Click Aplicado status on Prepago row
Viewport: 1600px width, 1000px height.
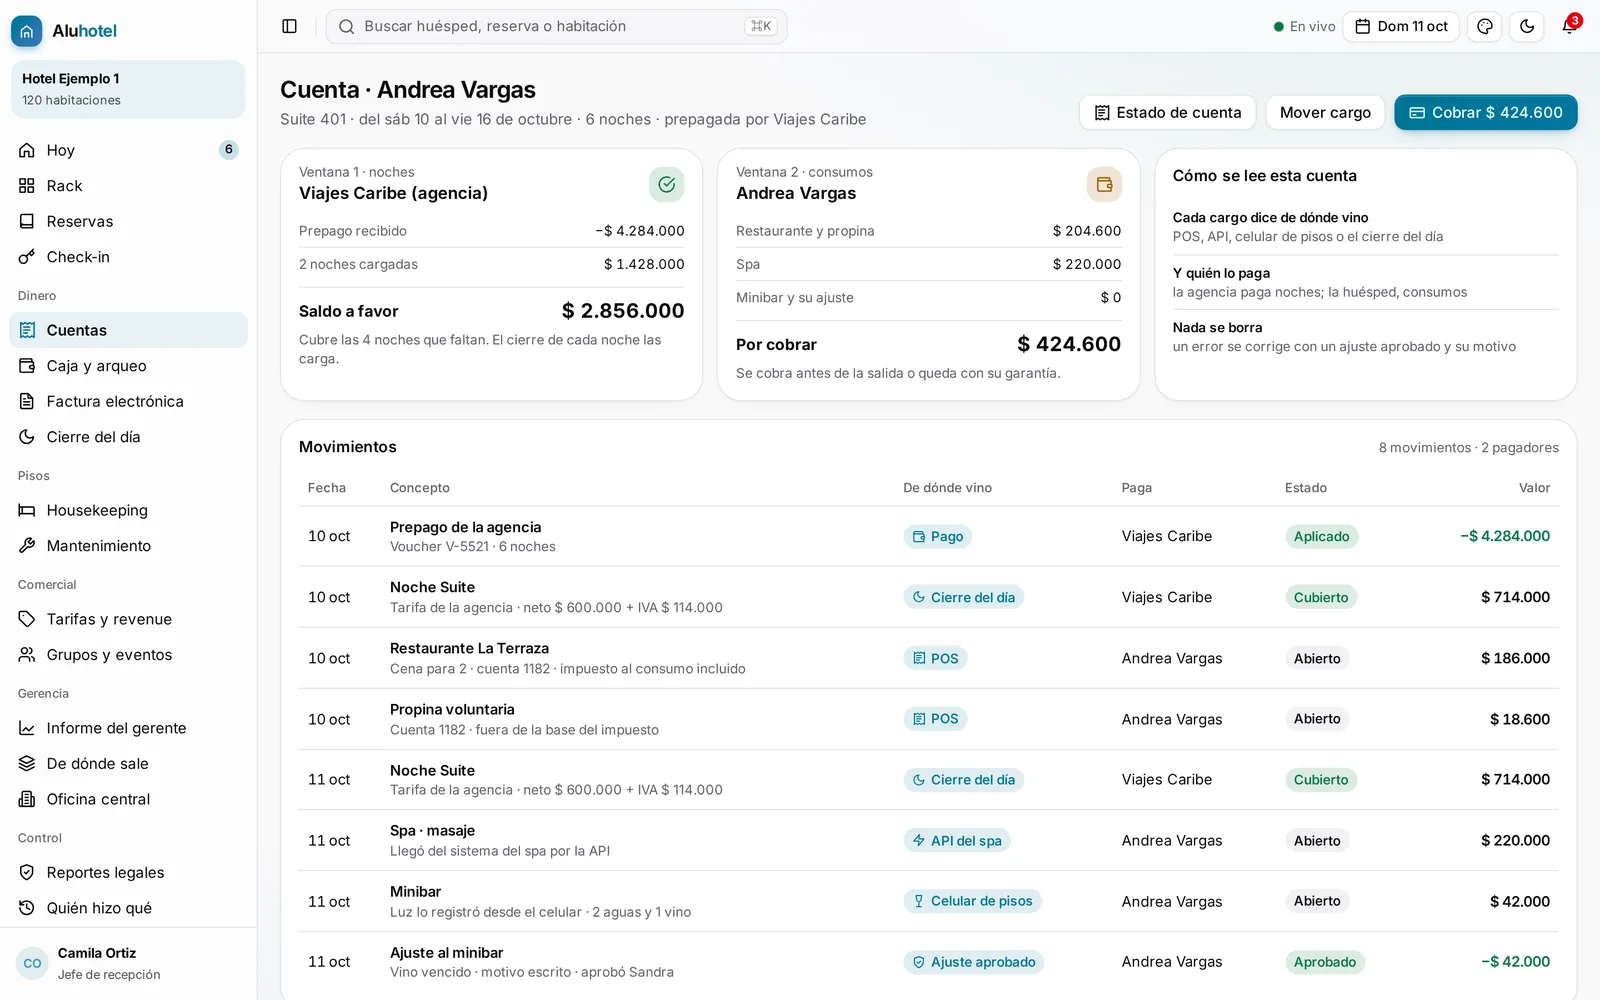pos(1321,537)
